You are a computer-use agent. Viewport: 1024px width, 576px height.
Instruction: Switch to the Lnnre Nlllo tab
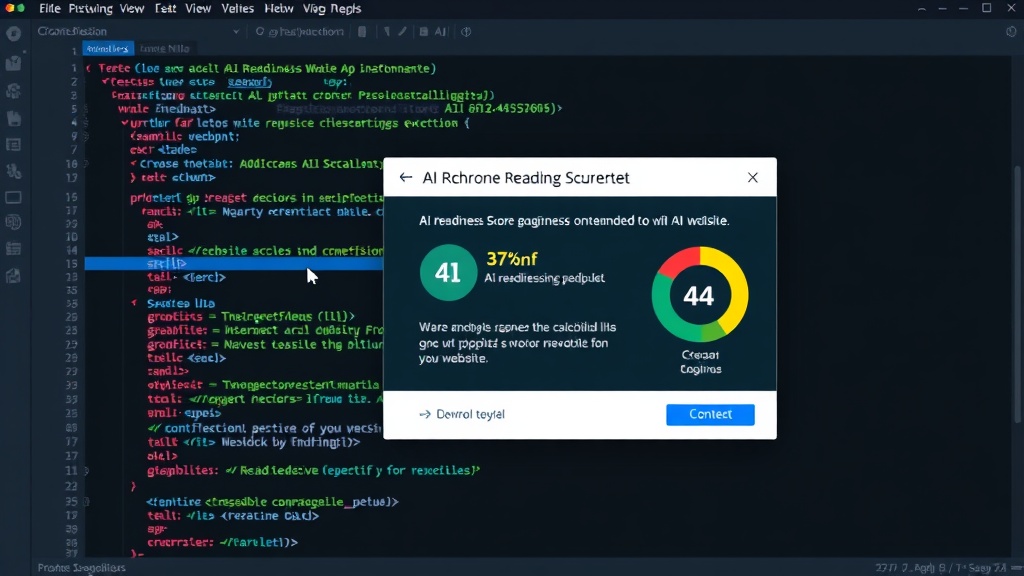(165, 48)
